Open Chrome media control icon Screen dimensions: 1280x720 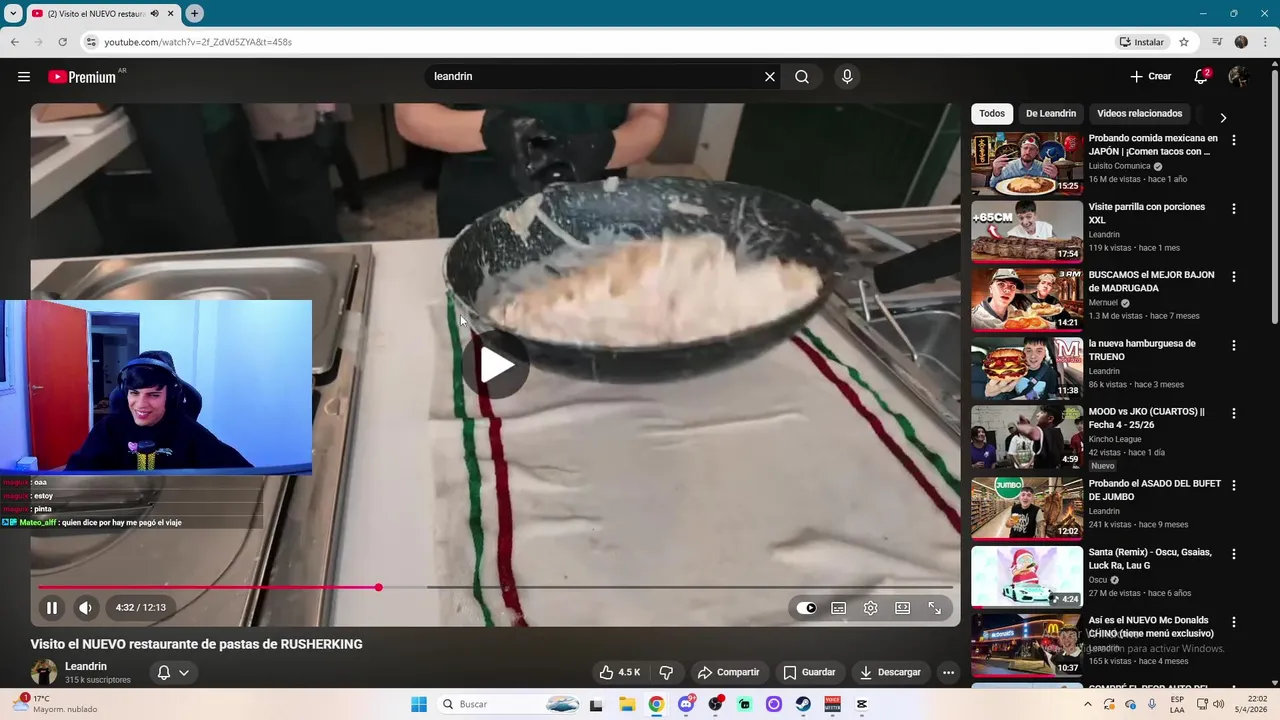coord(1217,42)
